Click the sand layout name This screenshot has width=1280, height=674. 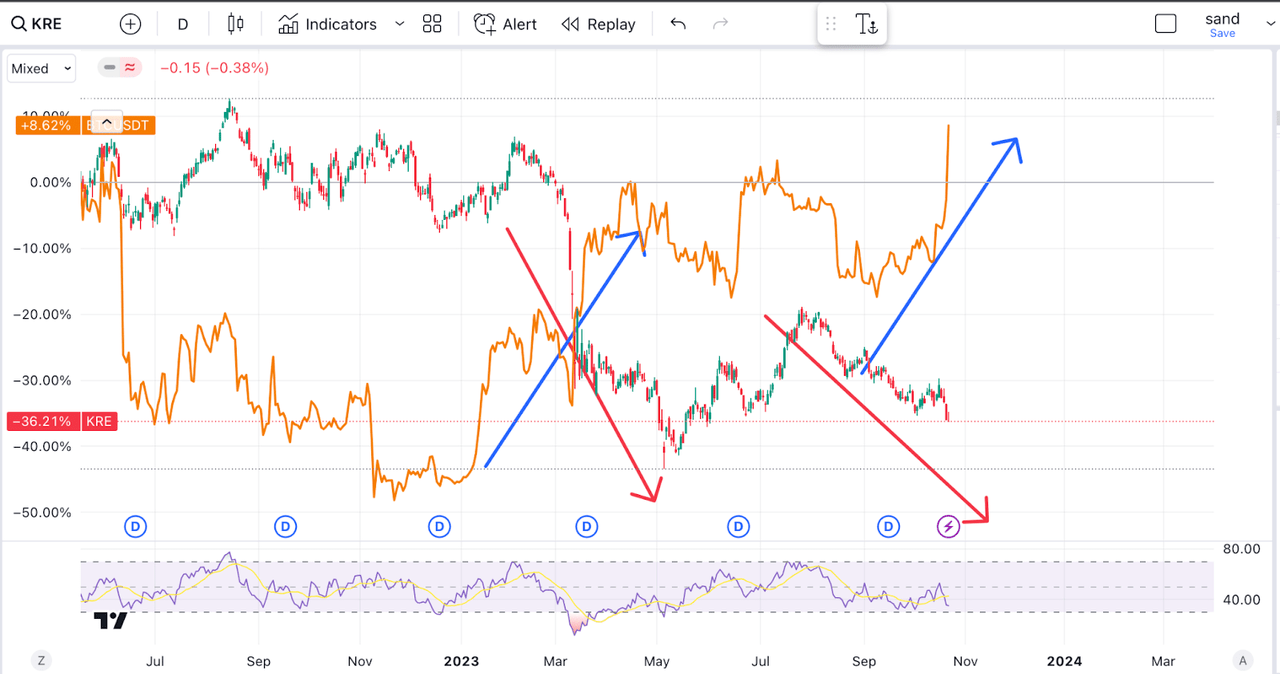[1222, 18]
